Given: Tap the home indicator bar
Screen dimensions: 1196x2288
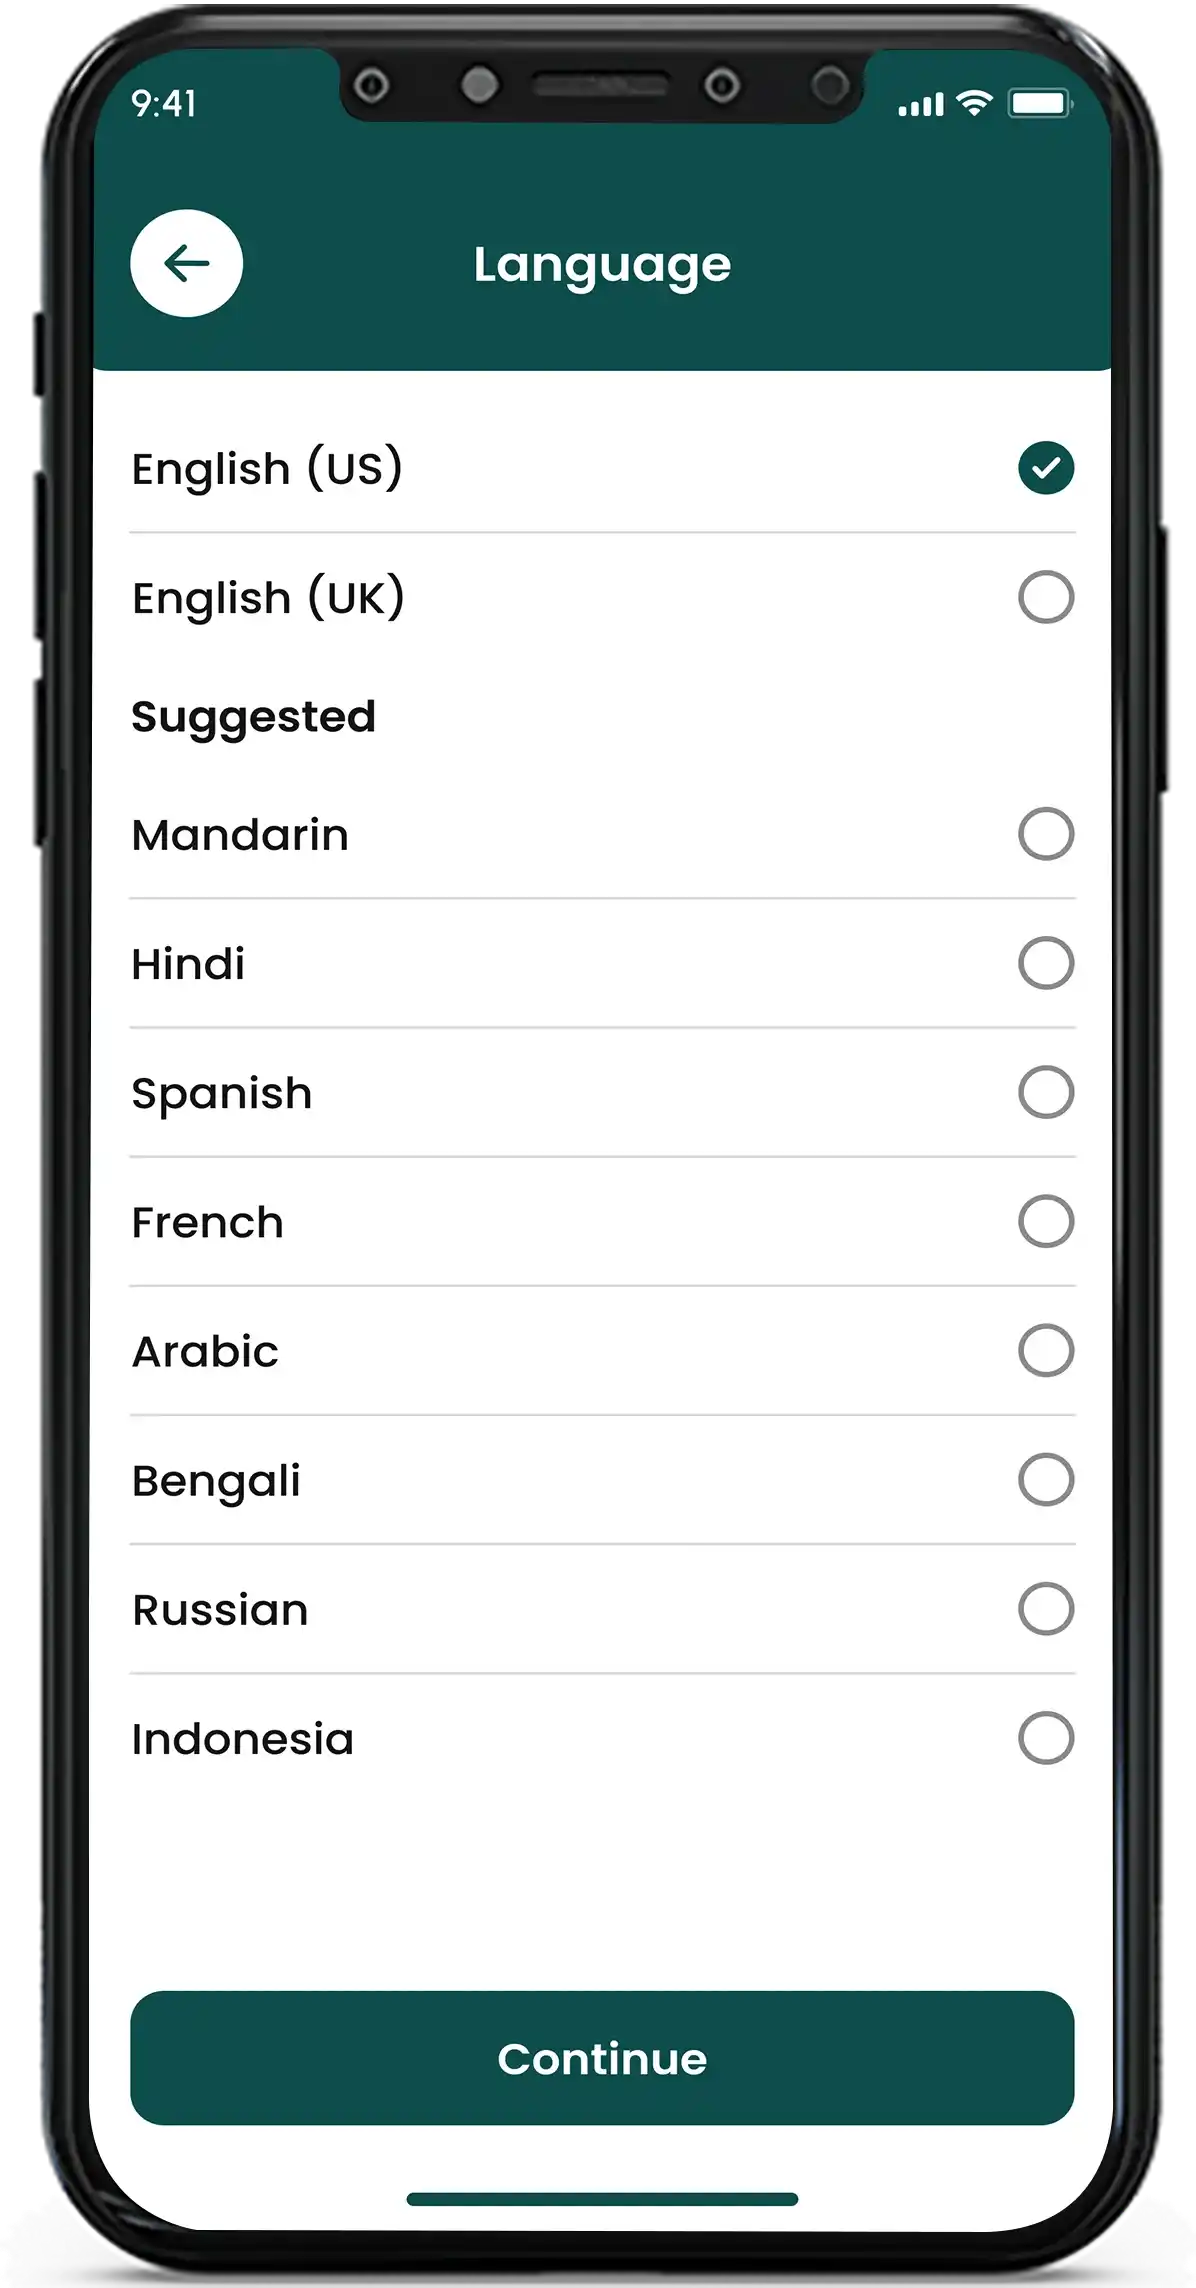Looking at the screenshot, I should pyautogui.click(x=602, y=2199).
